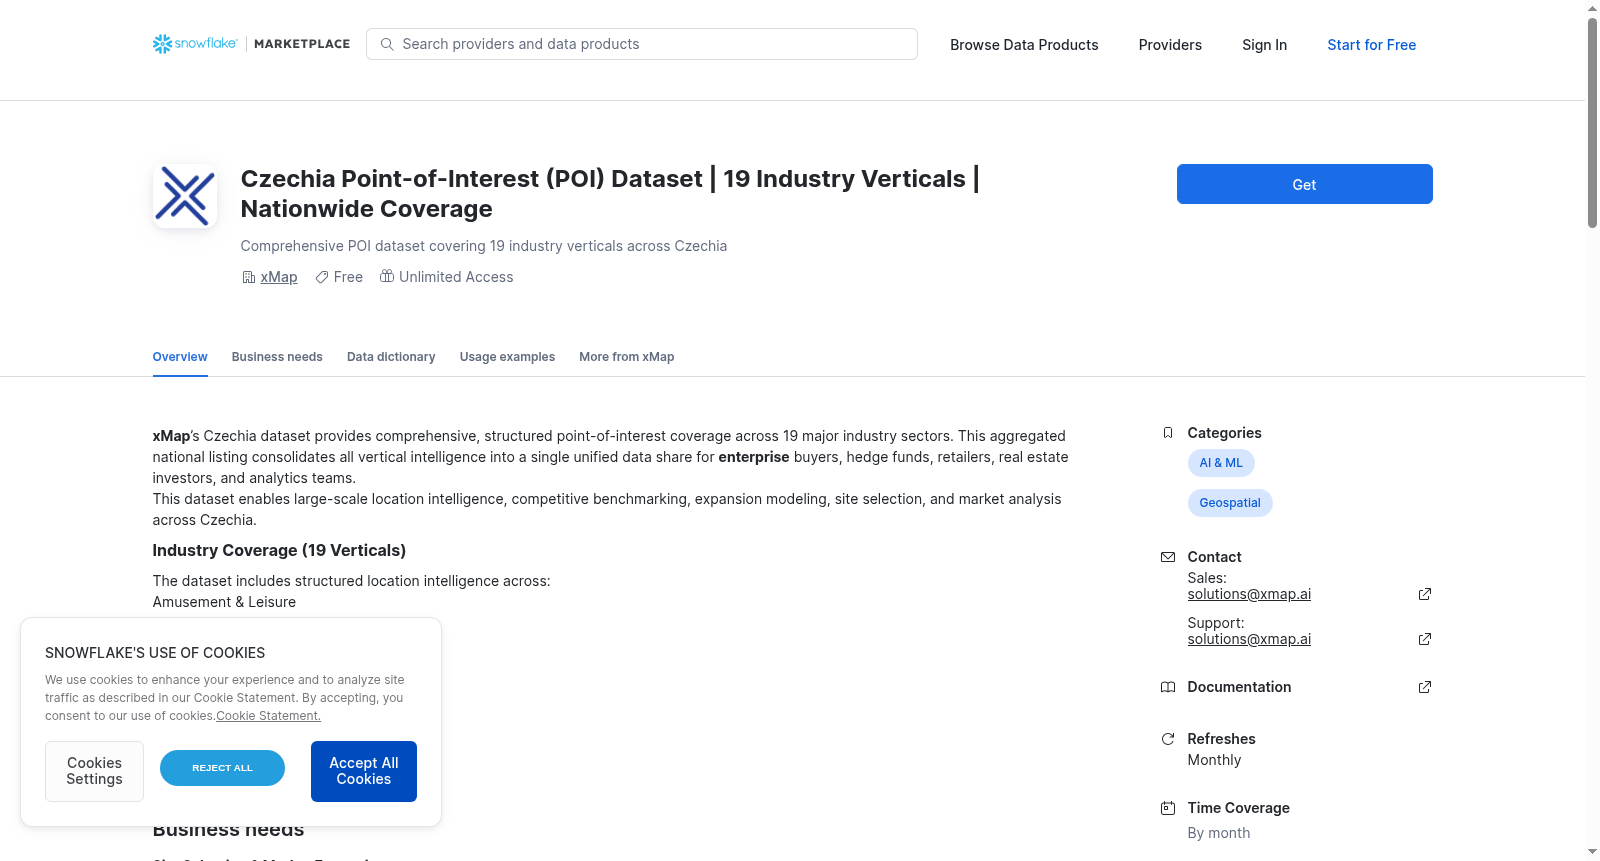Click the Industry Coverage (19 Verticals) heading

(279, 550)
